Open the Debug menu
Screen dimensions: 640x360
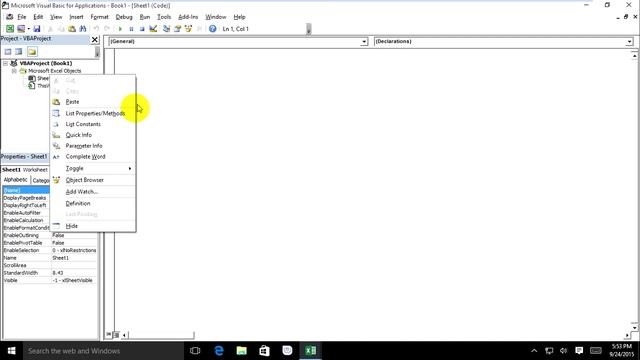click(x=124, y=17)
